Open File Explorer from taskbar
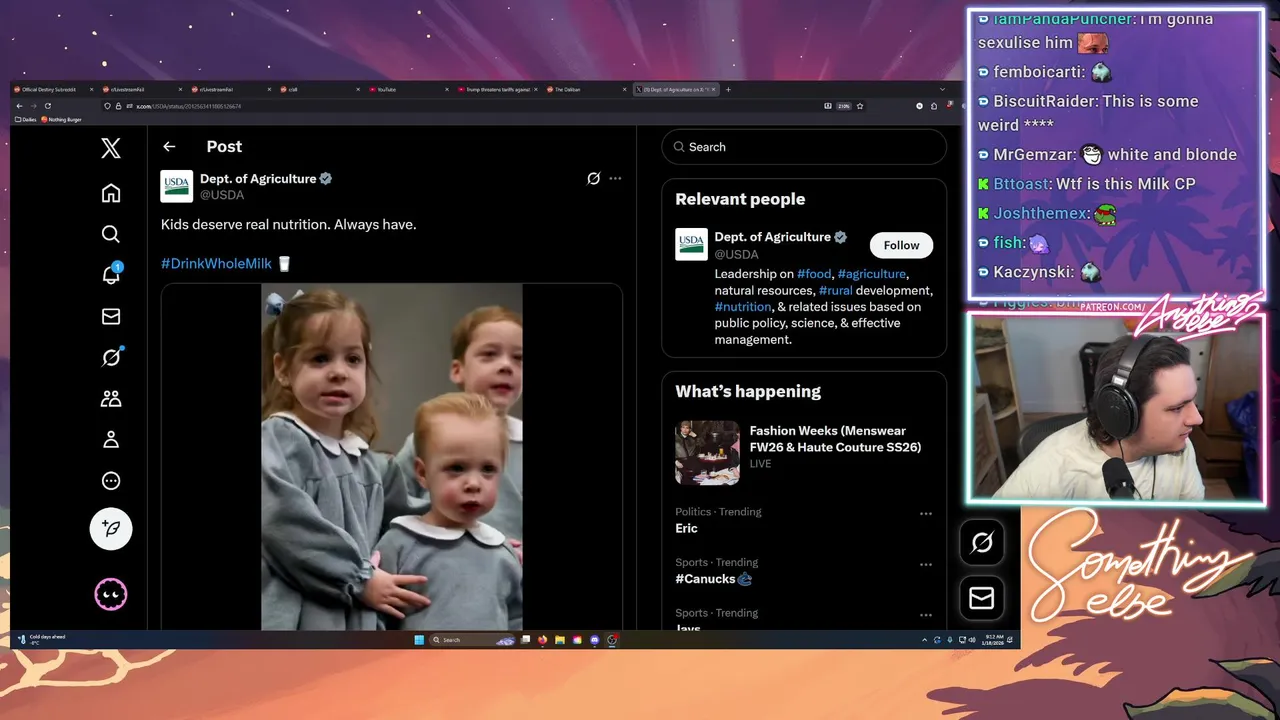This screenshot has height=720, width=1280. tap(560, 640)
